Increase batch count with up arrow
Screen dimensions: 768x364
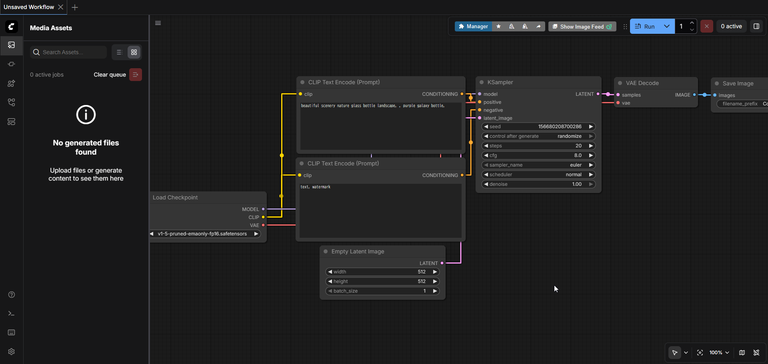692,23
